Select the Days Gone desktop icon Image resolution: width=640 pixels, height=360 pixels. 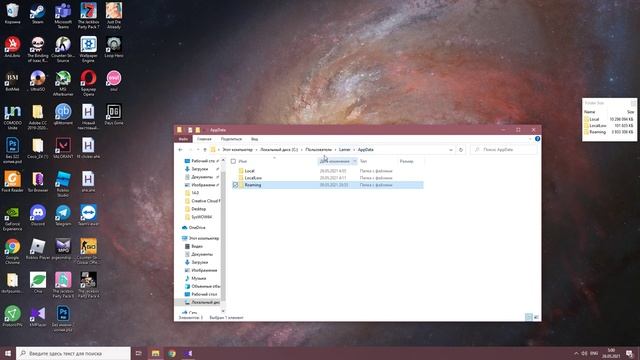tap(113, 114)
